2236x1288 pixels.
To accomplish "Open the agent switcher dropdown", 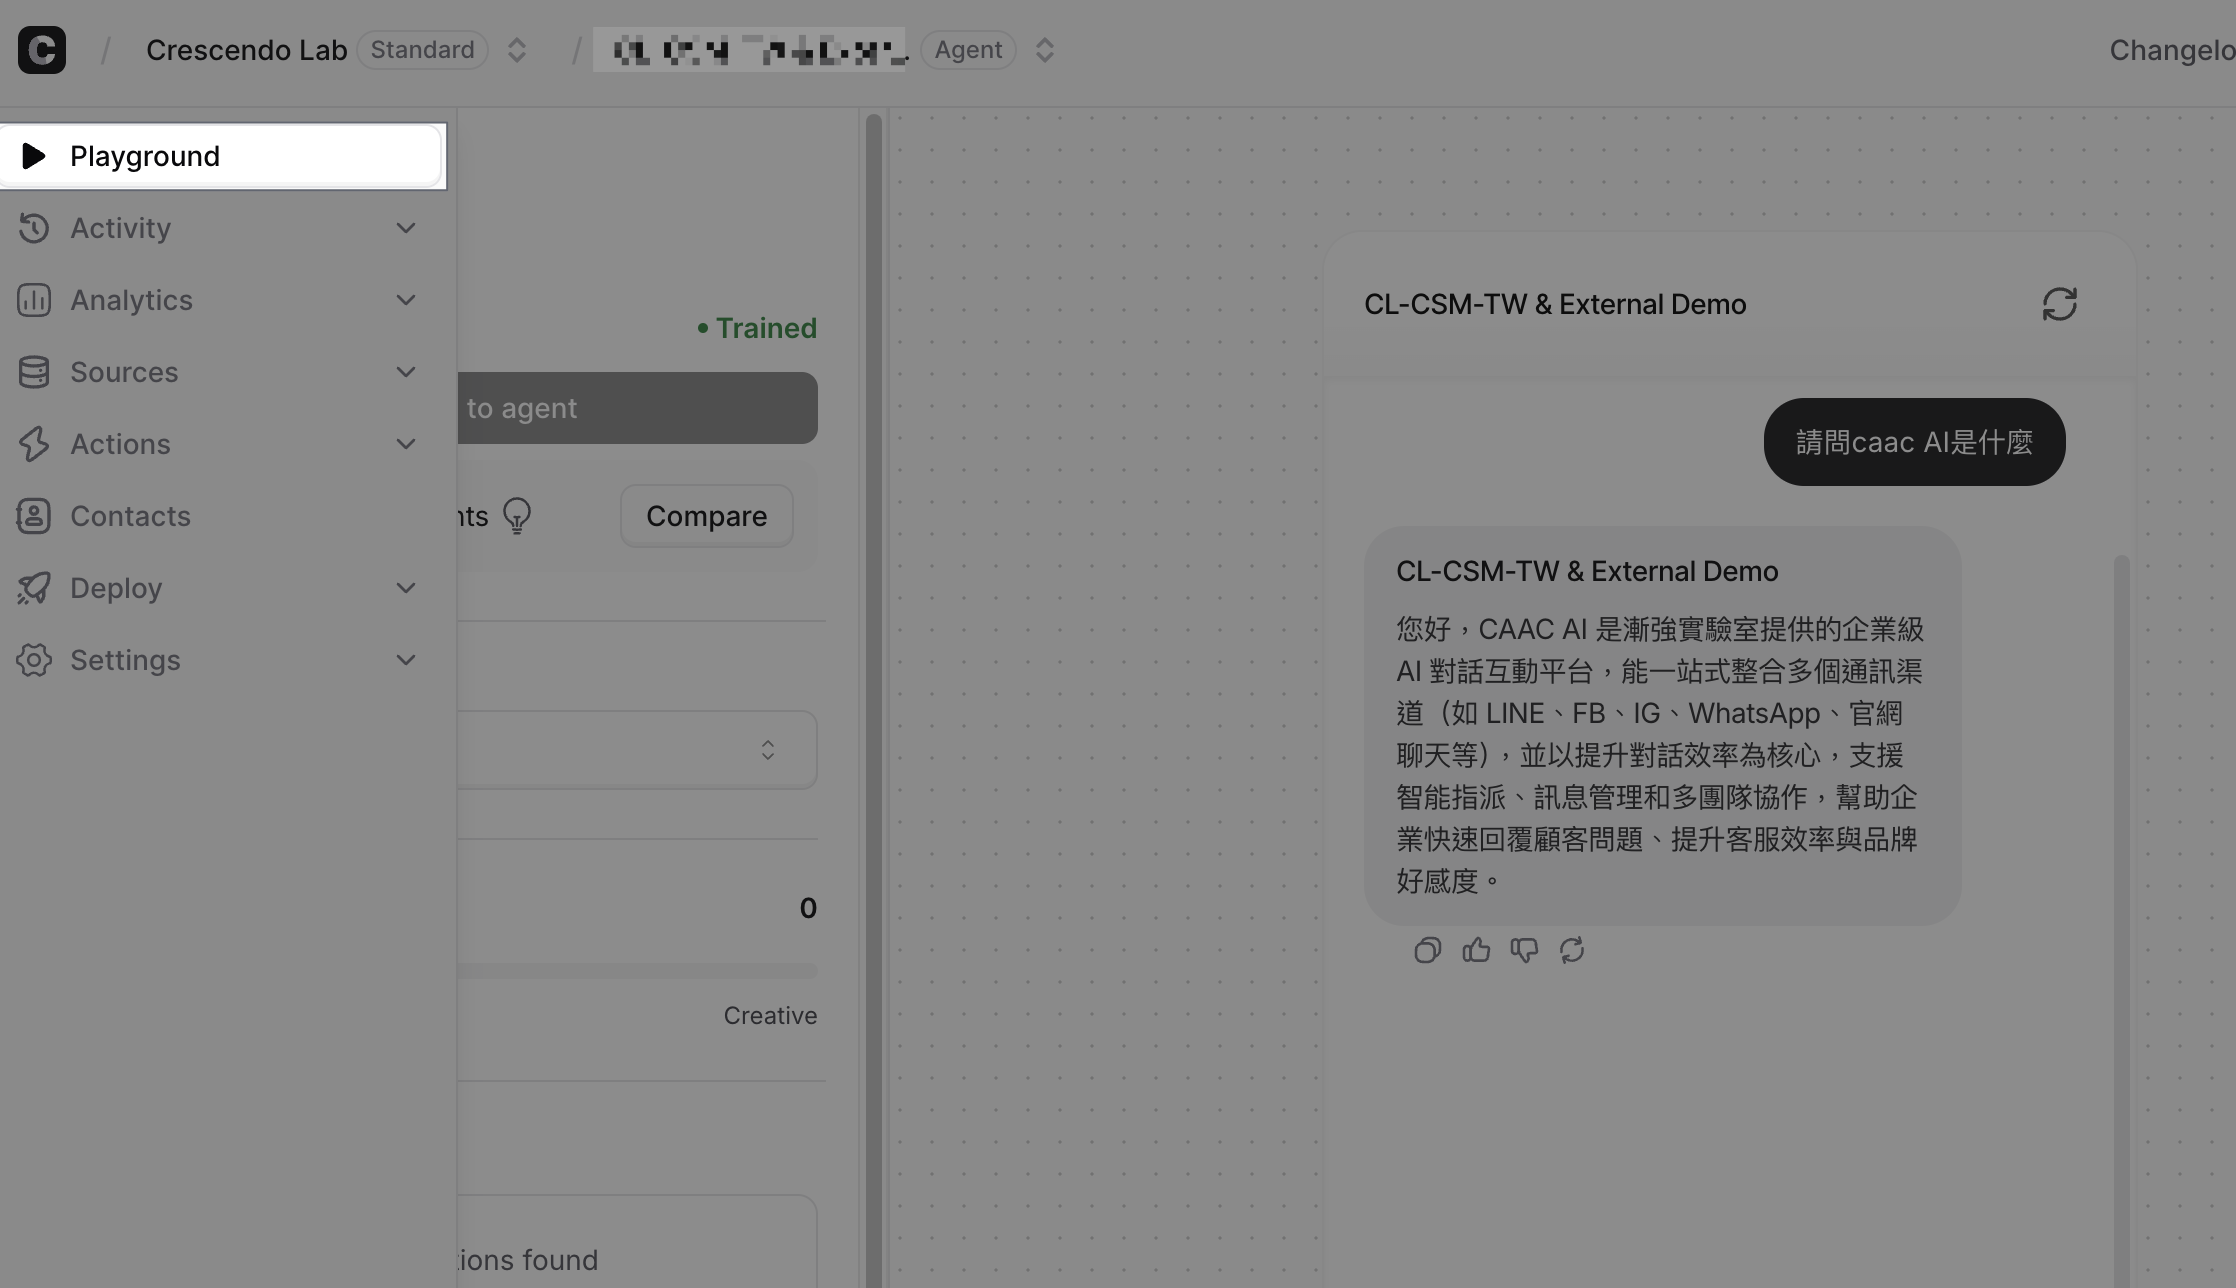I will 1045,50.
